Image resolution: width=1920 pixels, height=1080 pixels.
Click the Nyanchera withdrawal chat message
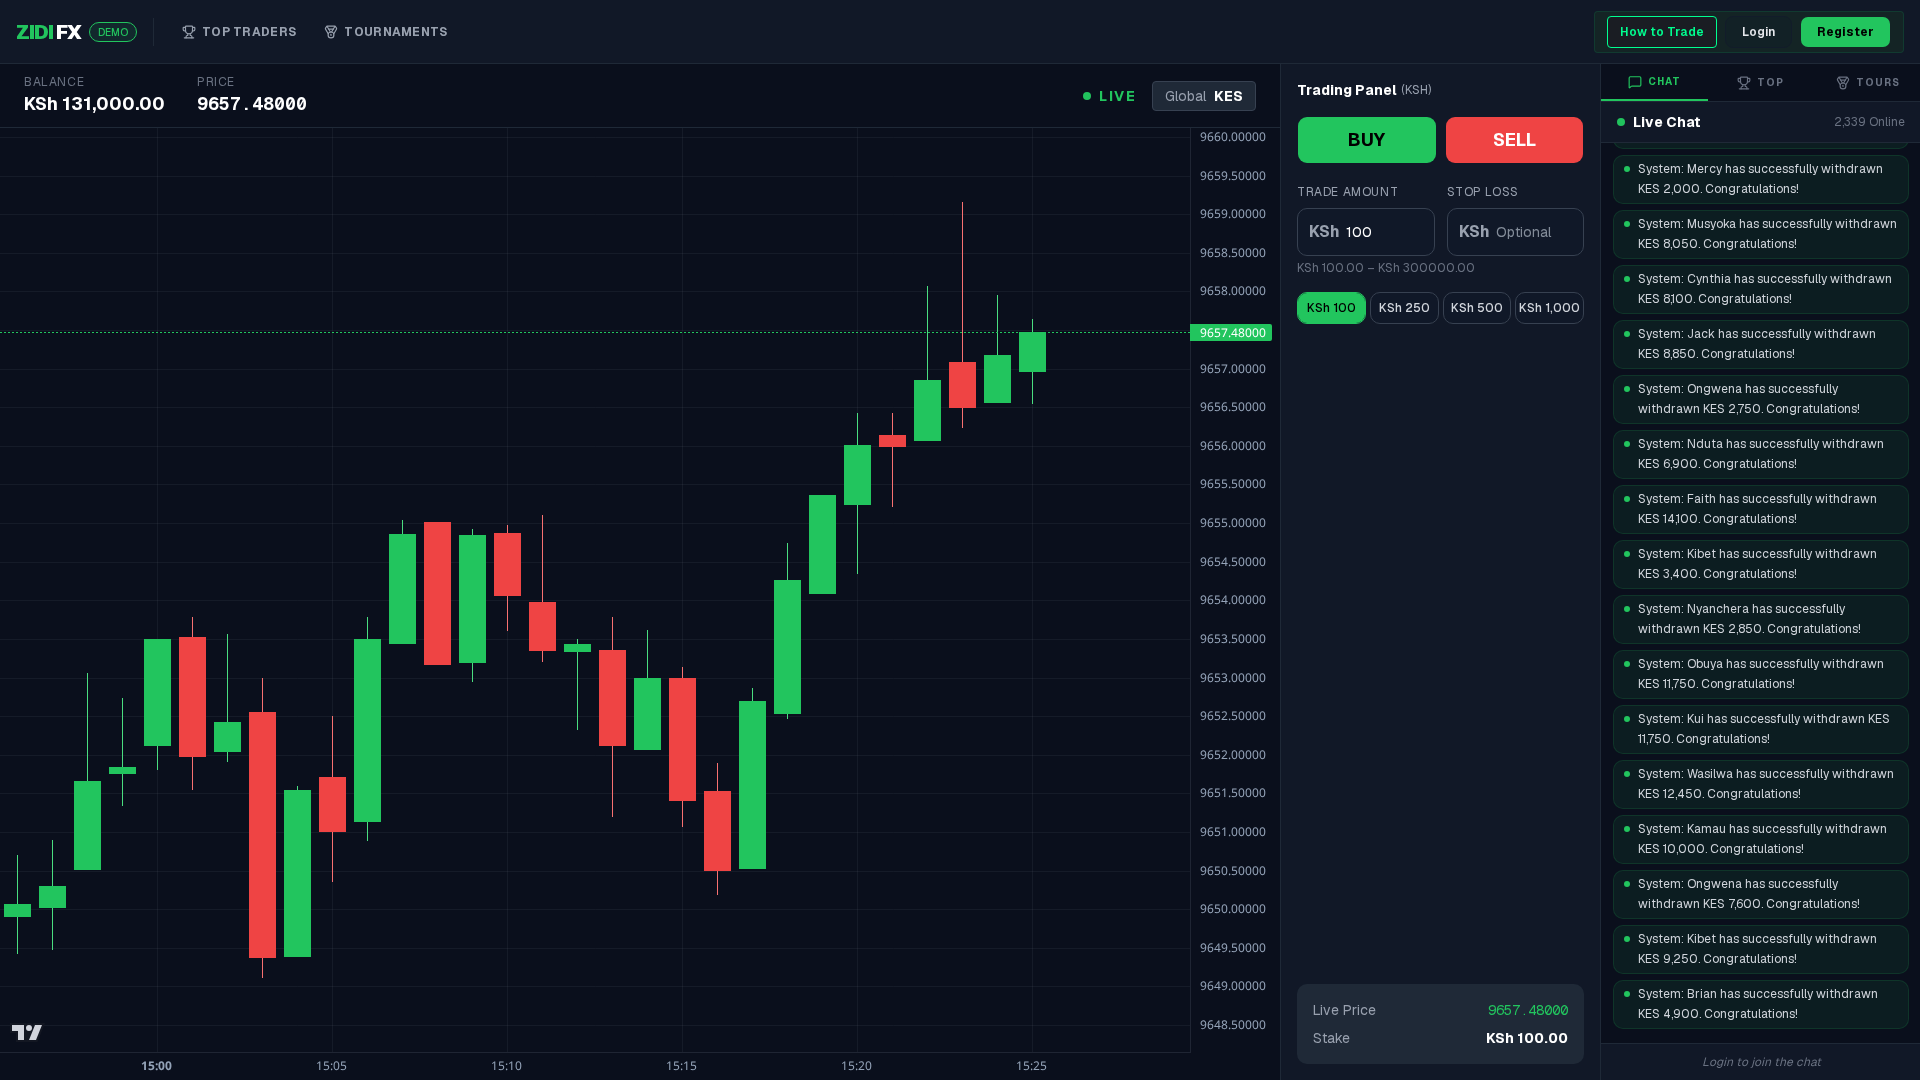(x=1760, y=619)
